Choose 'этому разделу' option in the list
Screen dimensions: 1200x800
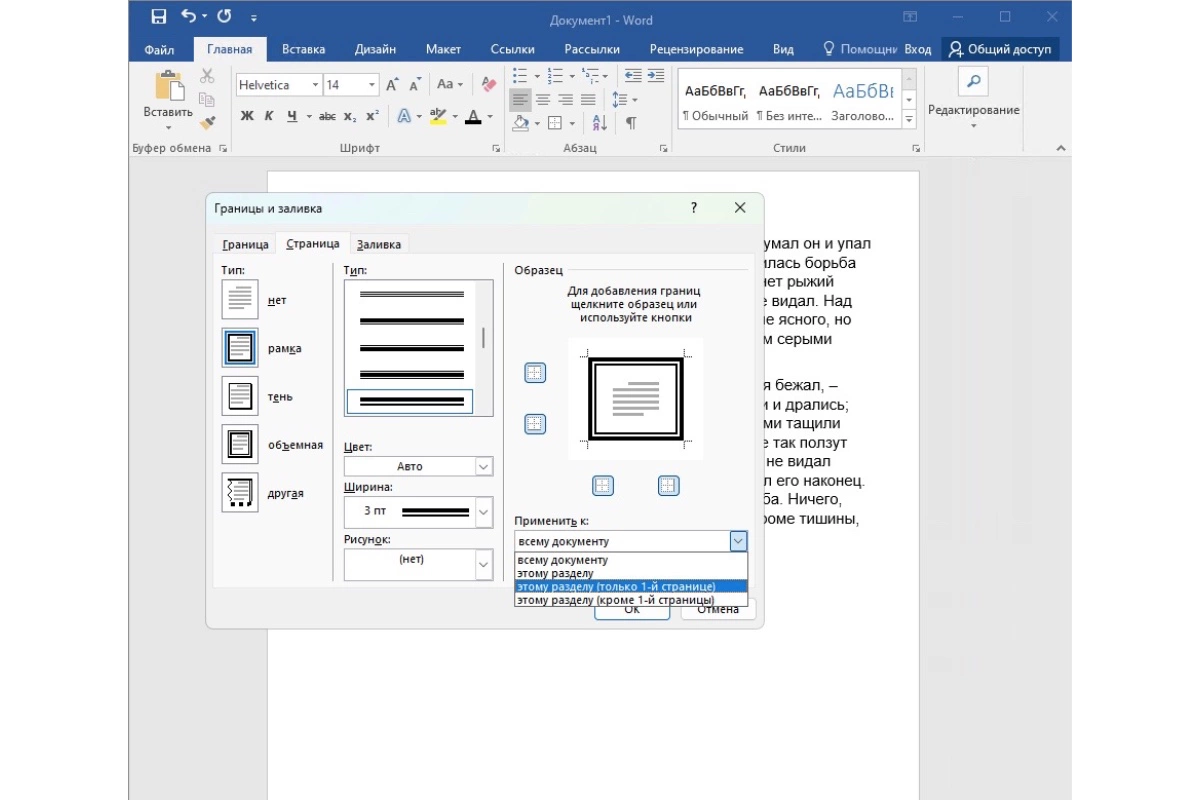tap(631, 574)
